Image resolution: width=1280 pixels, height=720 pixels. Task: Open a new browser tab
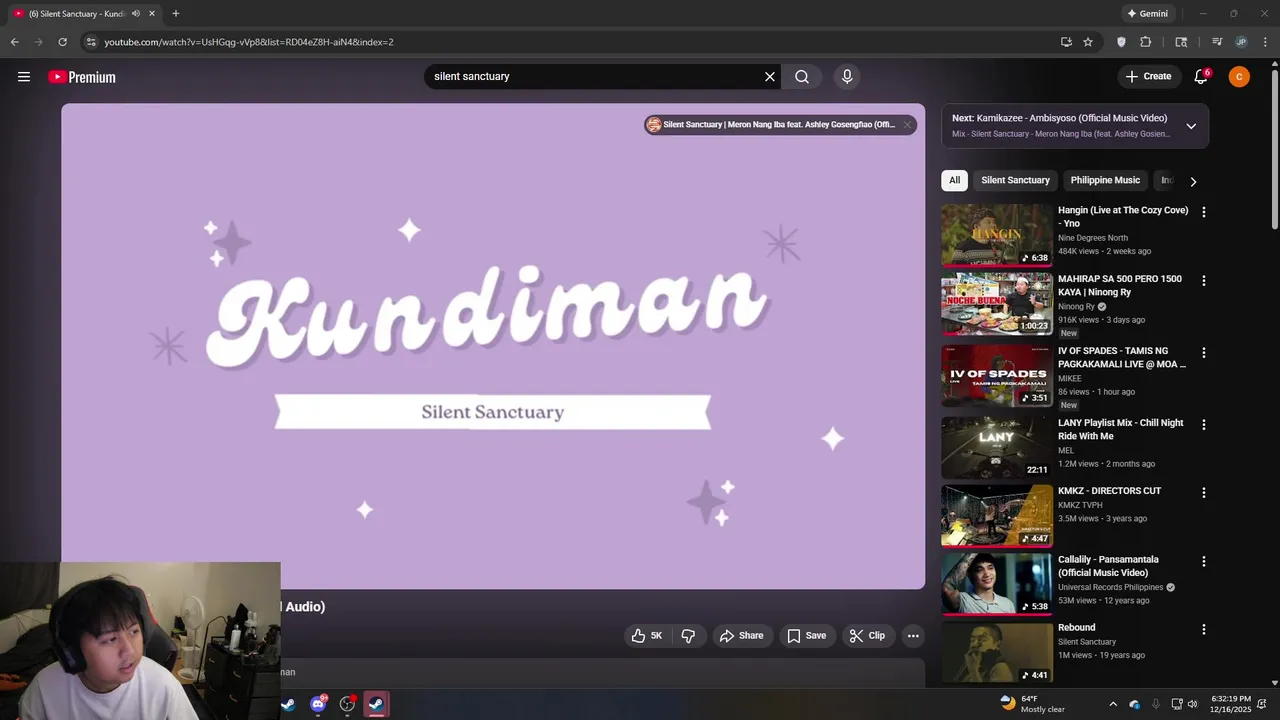[176, 14]
